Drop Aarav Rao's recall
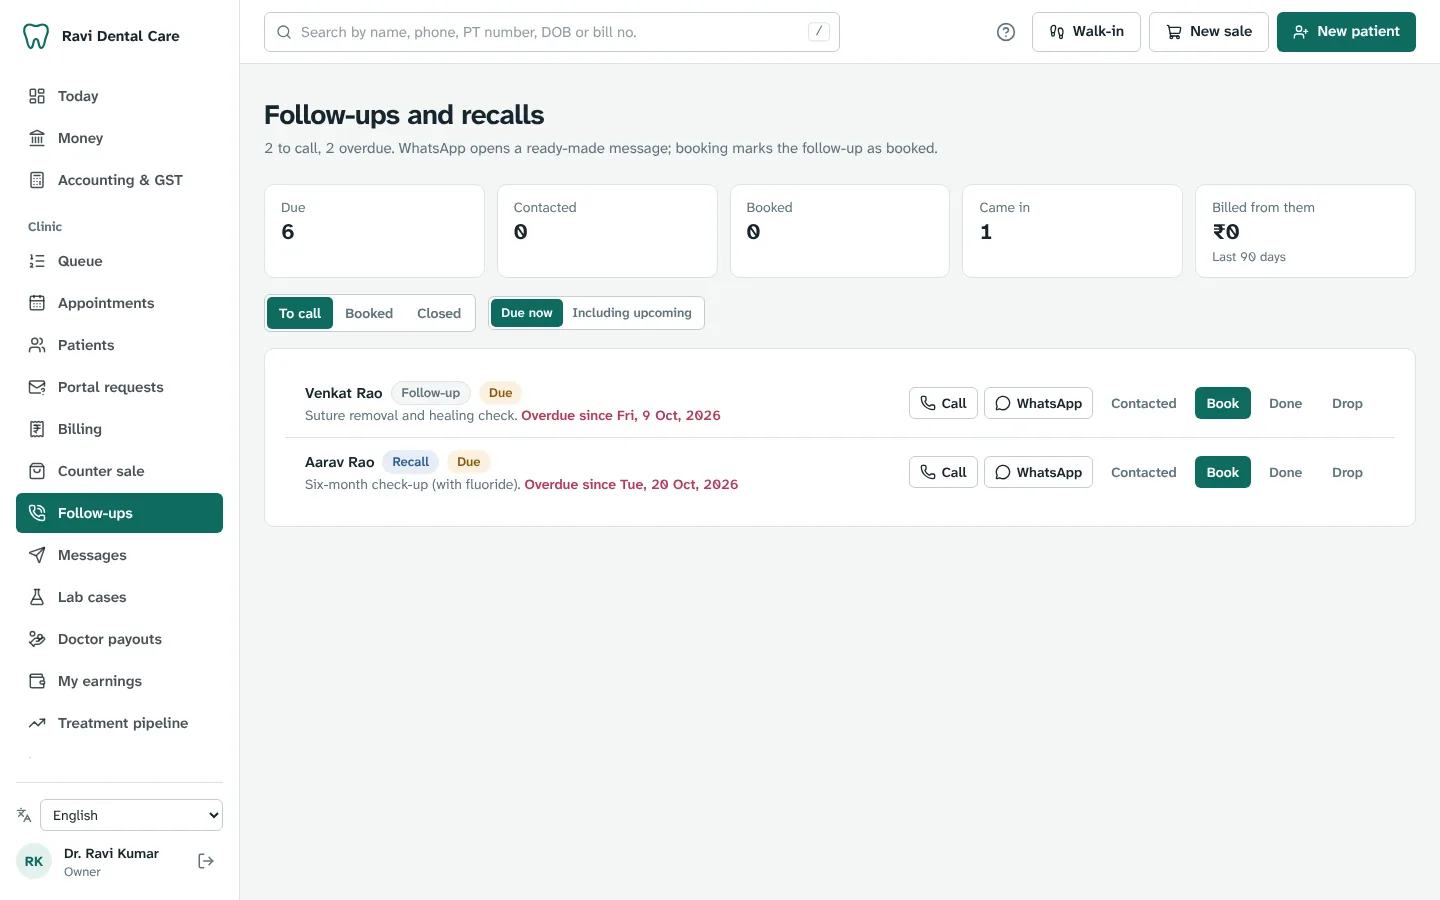Viewport: 1440px width, 900px height. (x=1347, y=472)
